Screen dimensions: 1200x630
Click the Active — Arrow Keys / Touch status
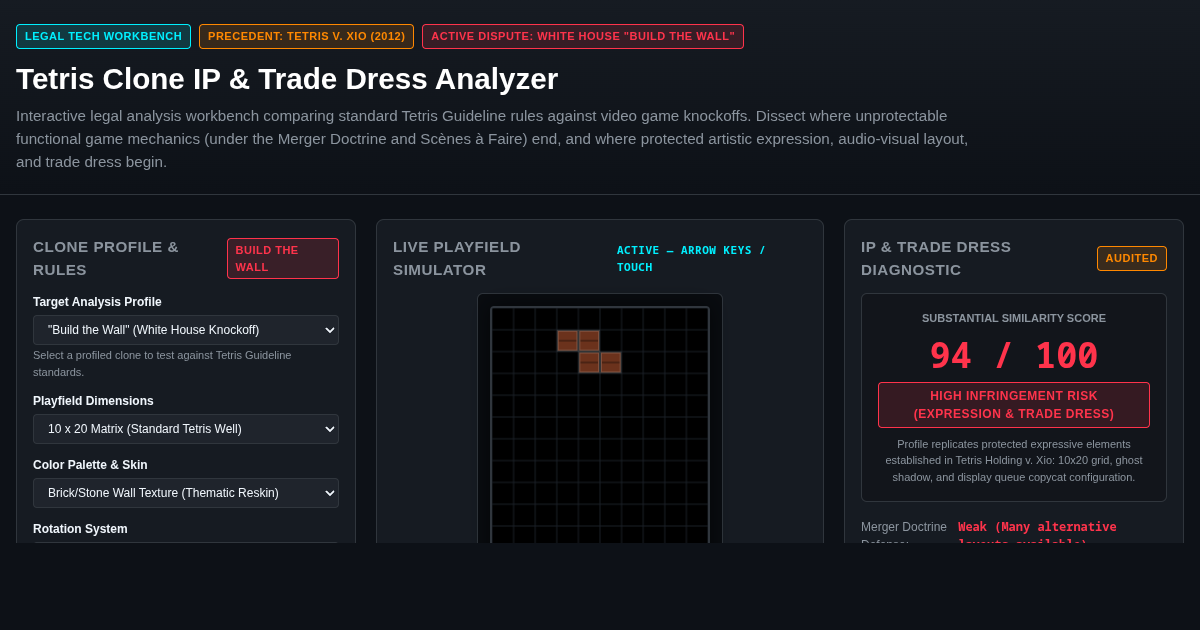pos(691,258)
